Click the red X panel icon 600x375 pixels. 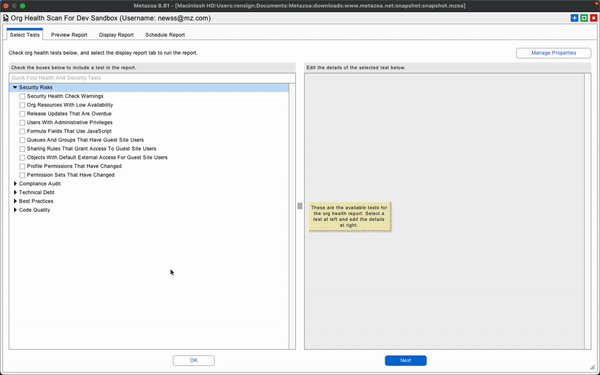pyautogui.click(x=593, y=18)
